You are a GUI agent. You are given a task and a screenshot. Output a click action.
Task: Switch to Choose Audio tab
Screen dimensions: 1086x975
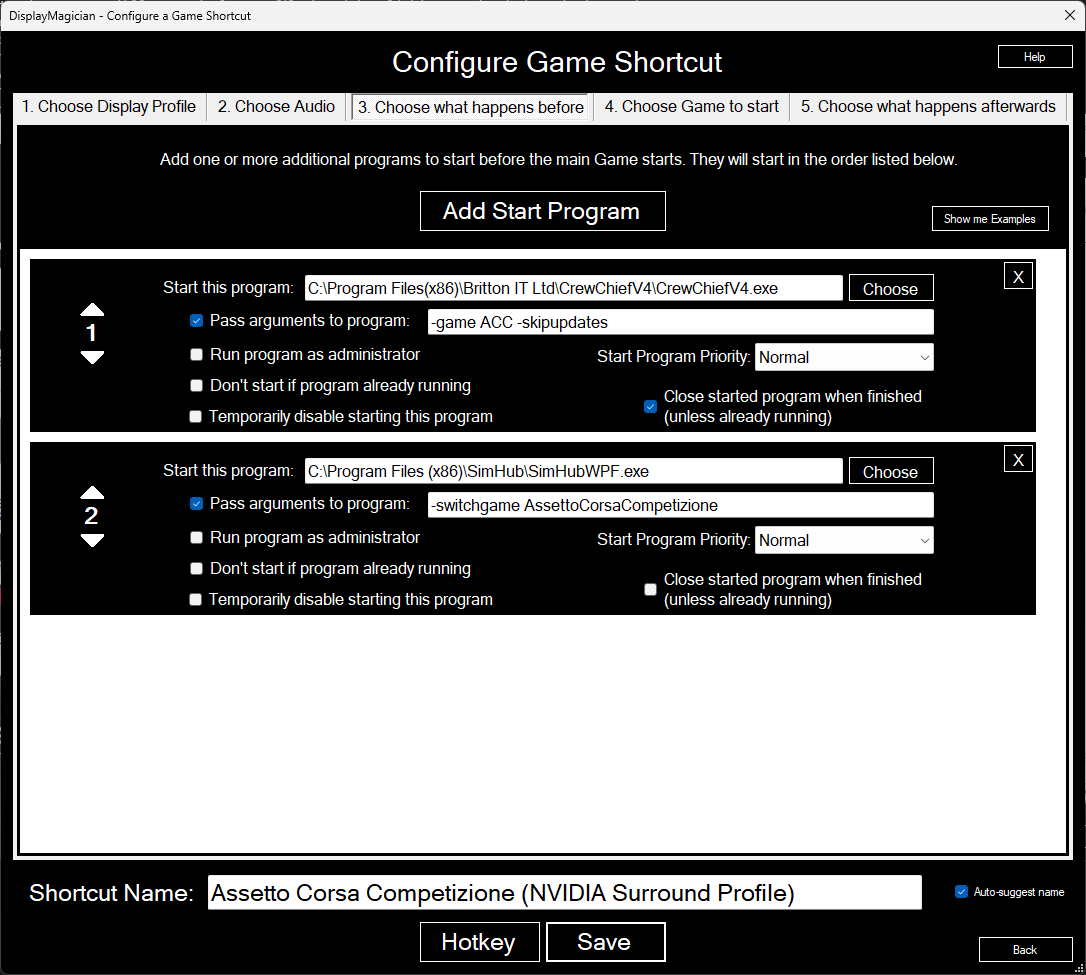276,107
